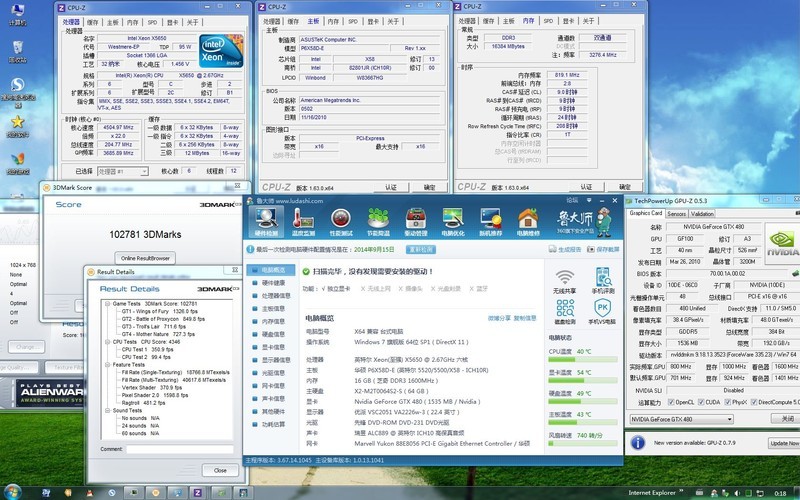Click the OK button in the middle CPU-Z window
The height and width of the screenshot is (500, 800).
click(430, 187)
